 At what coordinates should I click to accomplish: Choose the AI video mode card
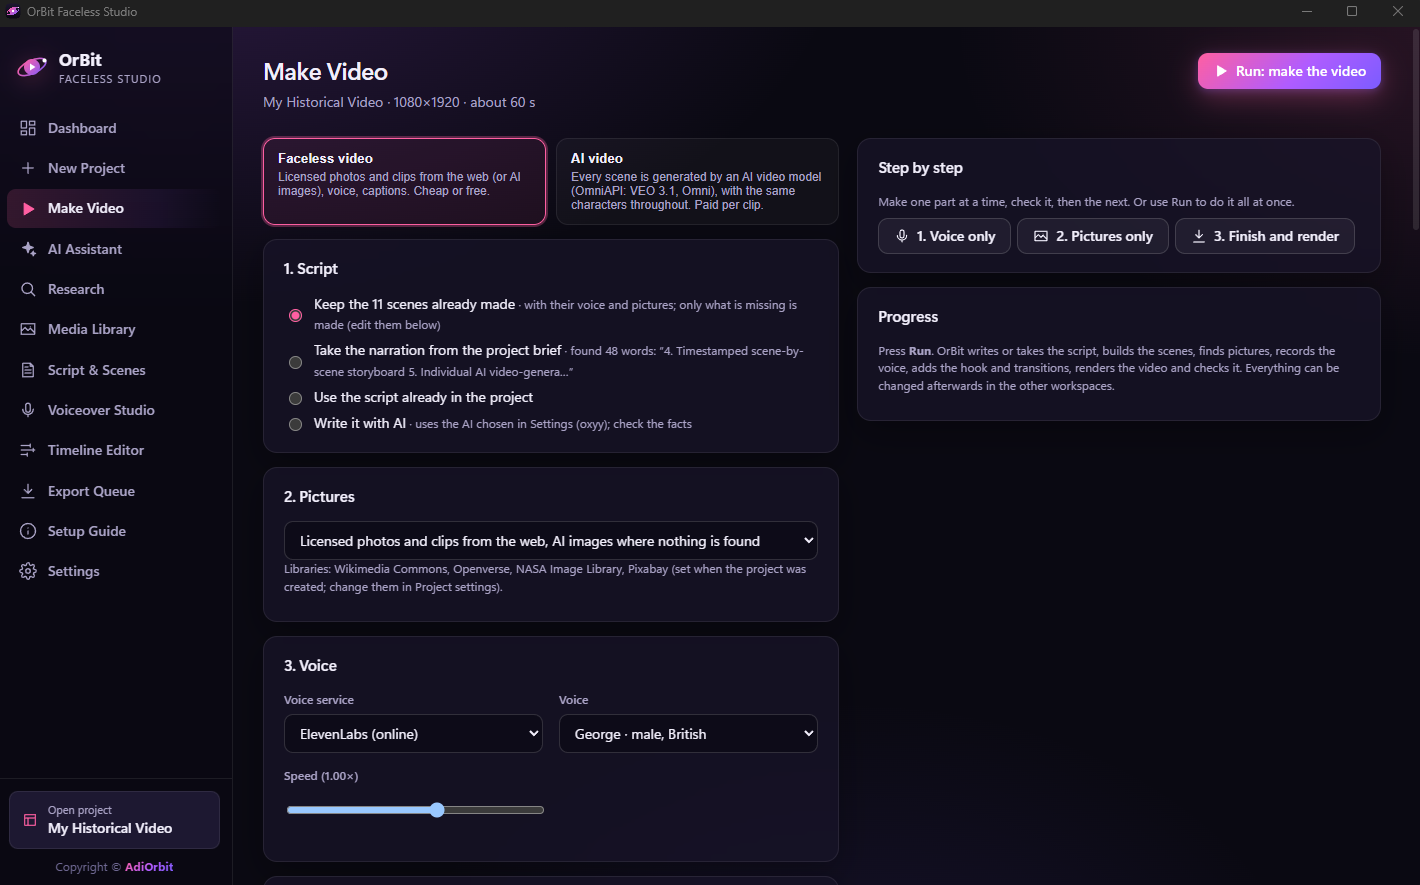(697, 181)
